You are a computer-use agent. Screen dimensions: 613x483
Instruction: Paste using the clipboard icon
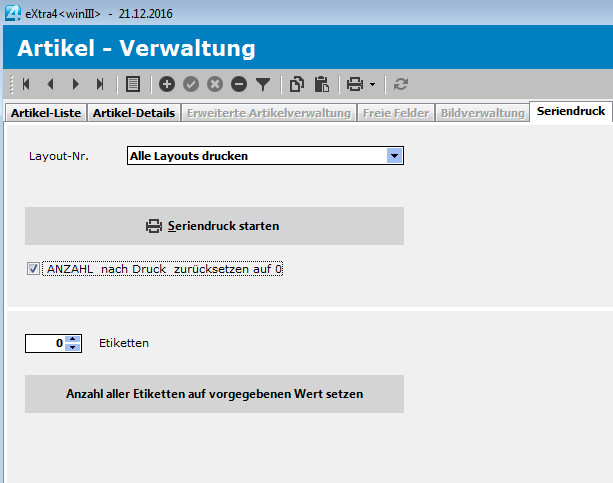coord(321,84)
